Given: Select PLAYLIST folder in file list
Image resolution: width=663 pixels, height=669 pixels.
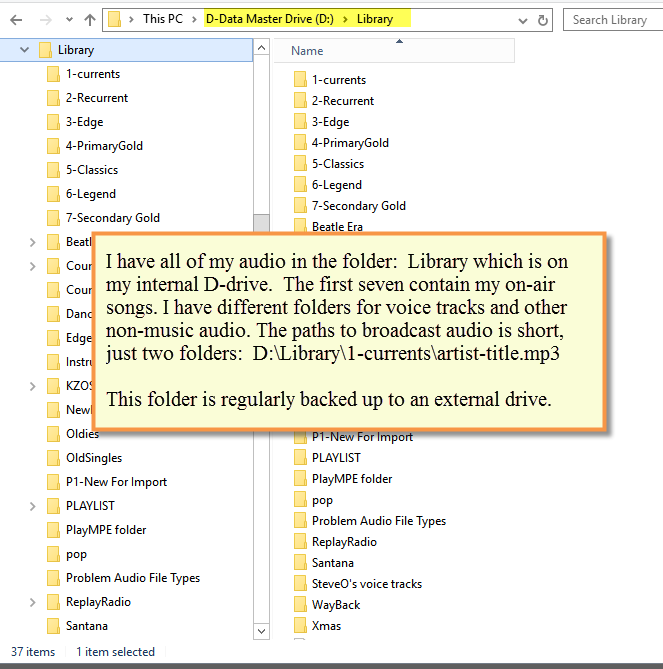Looking at the screenshot, I should pyautogui.click(x=336, y=458).
